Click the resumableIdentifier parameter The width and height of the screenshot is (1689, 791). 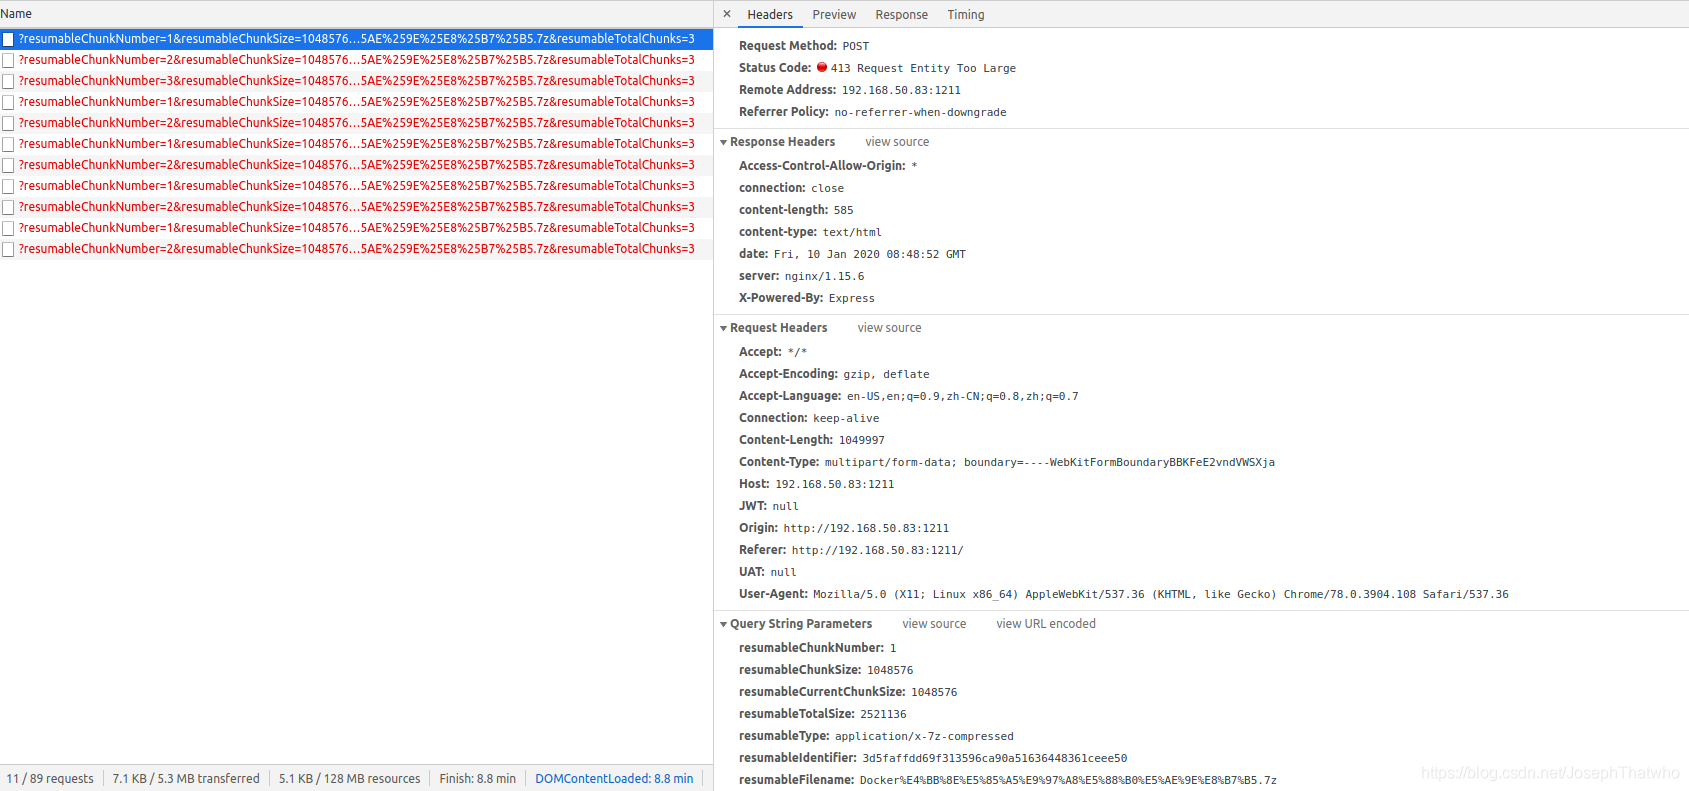pyautogui.click(x=933, y=758)
